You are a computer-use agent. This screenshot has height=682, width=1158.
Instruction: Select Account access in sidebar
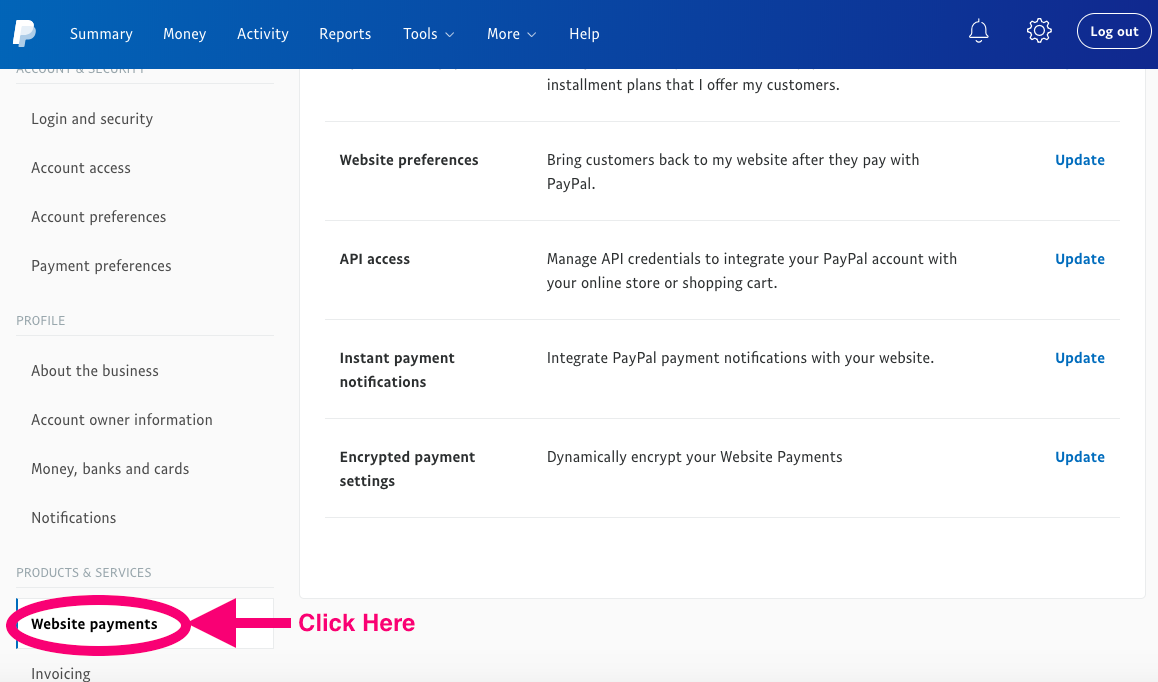coord(80,168)
